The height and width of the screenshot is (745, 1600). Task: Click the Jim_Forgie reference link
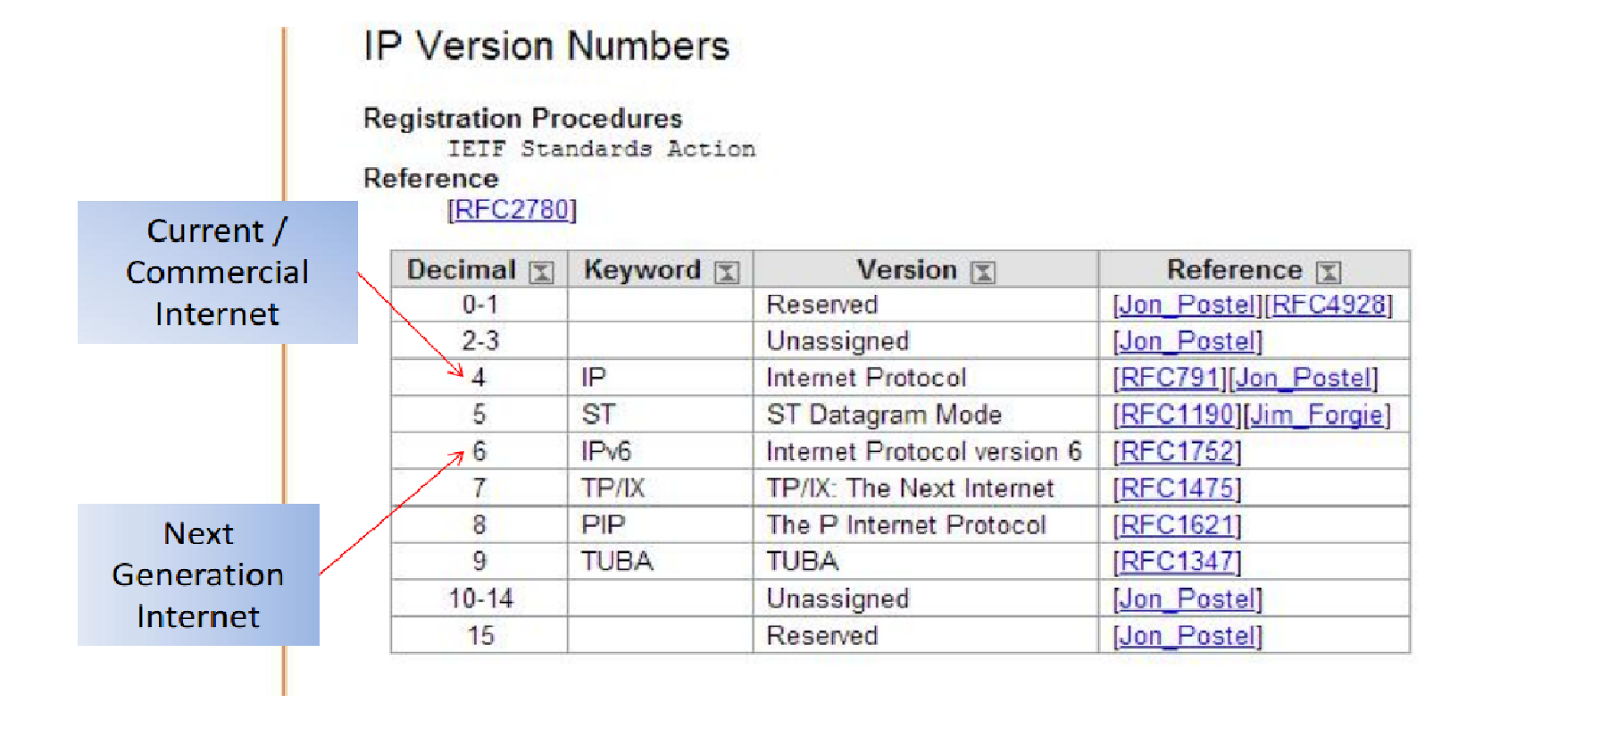coord(1317,415)
